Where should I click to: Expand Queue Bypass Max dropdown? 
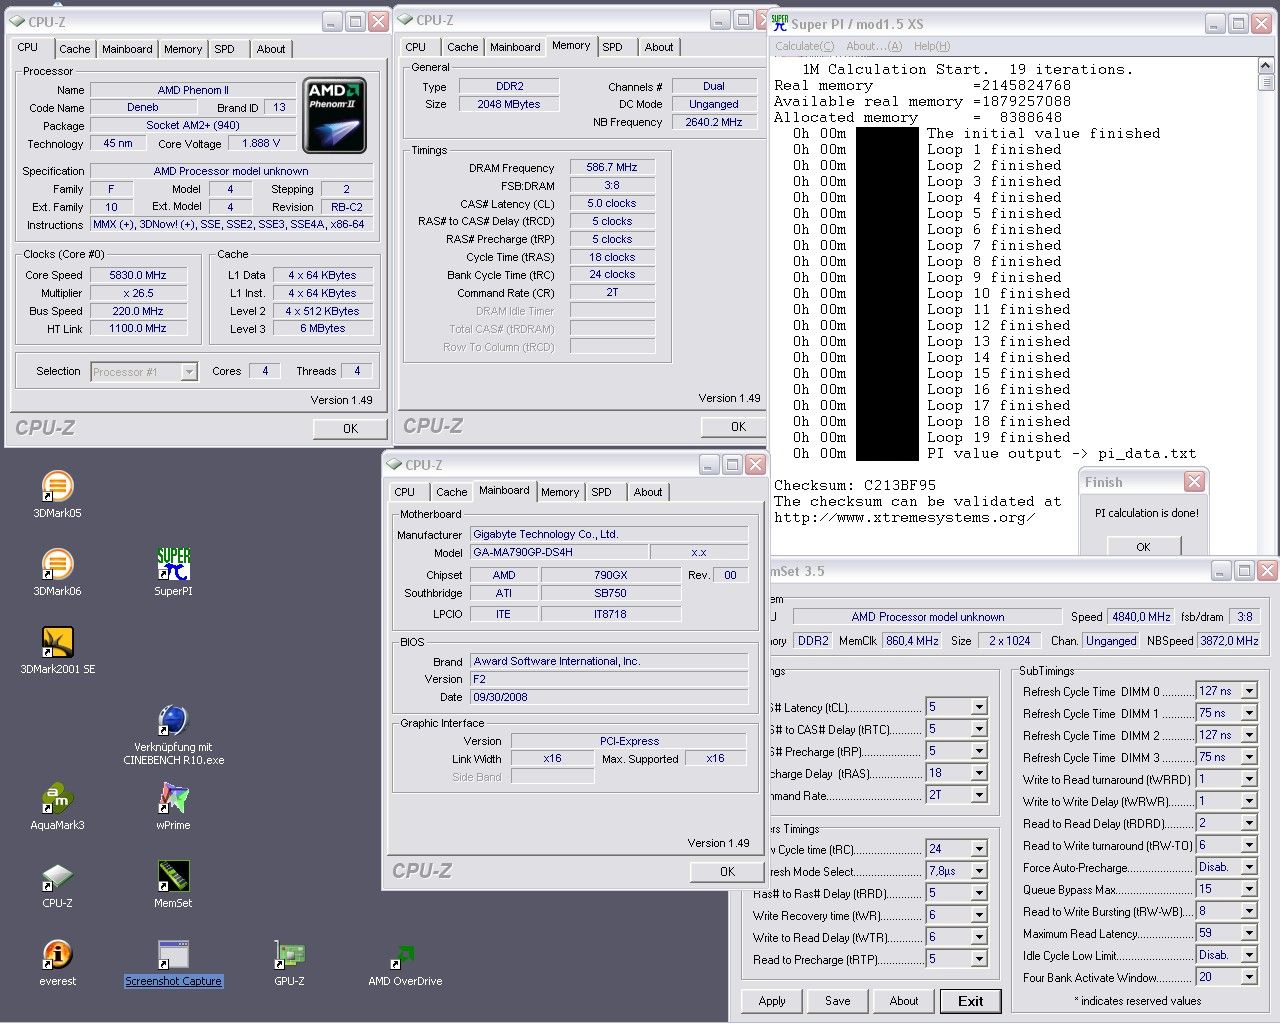coord(1249,889)
